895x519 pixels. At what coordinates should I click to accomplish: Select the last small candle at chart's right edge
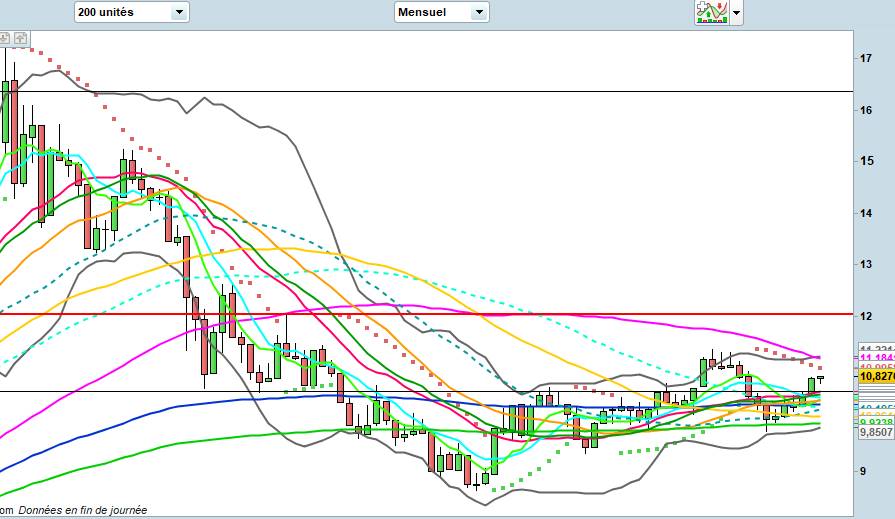pyautogui.click(x=820, y=378)
